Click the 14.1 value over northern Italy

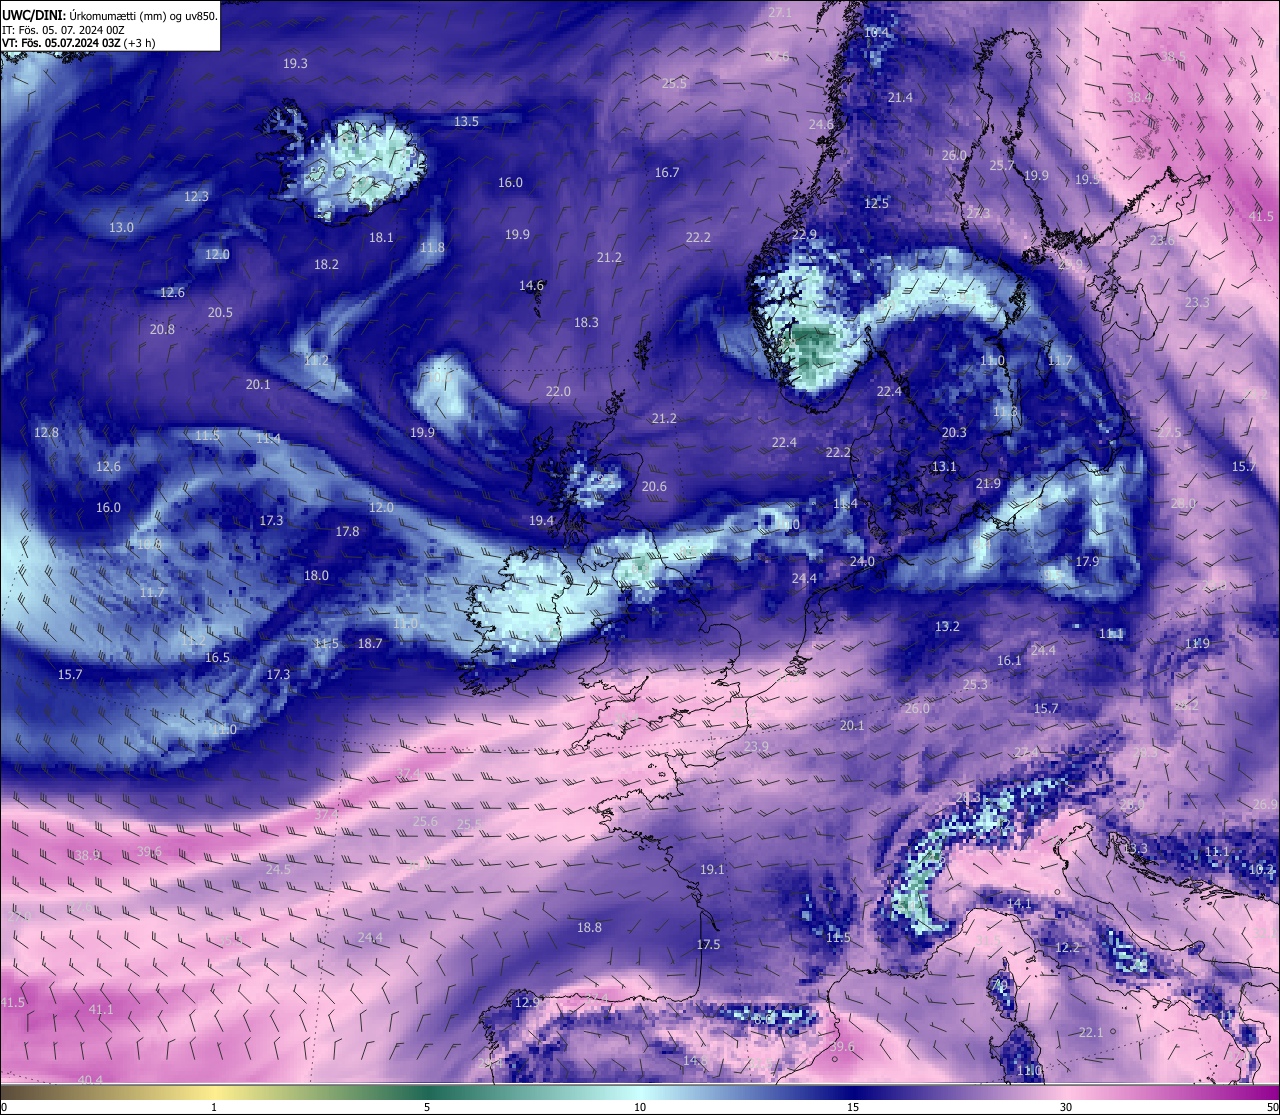pos(1019,903)
